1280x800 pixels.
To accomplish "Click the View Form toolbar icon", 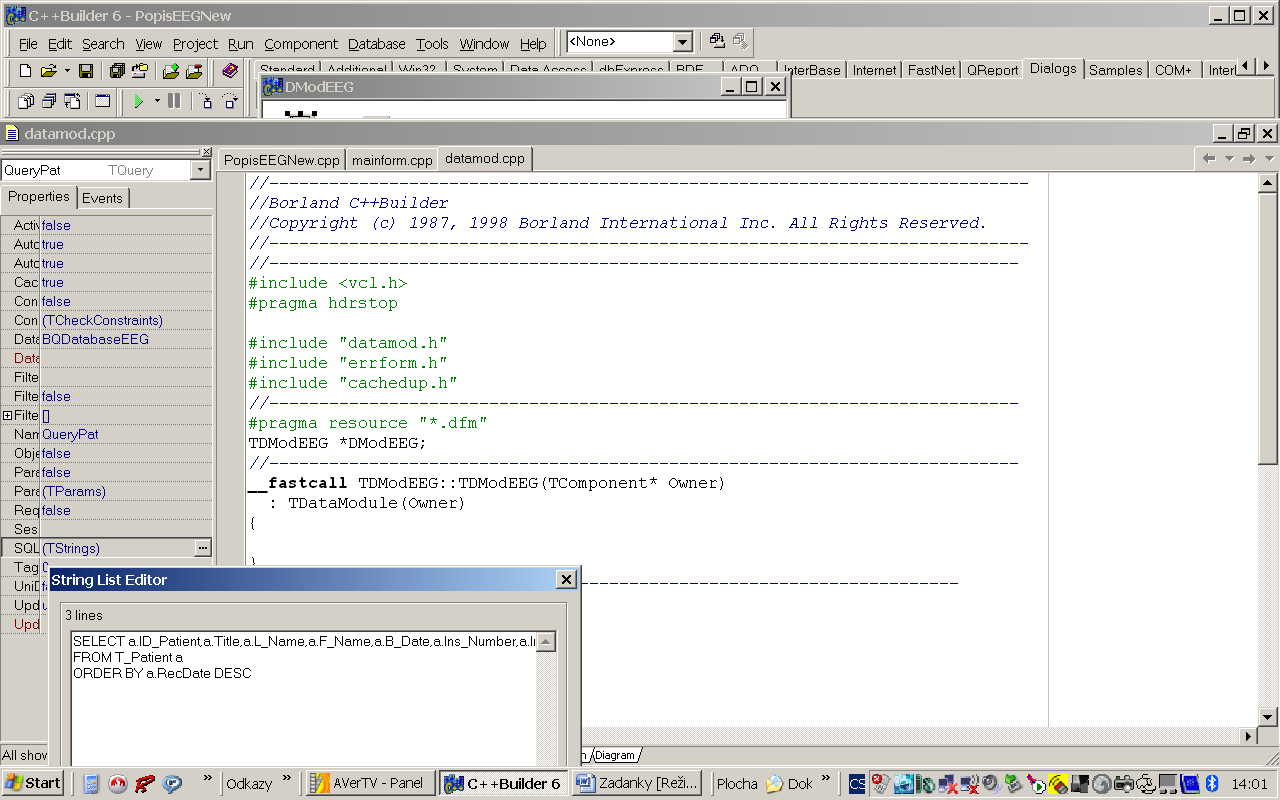I will (x=49, y=101).
